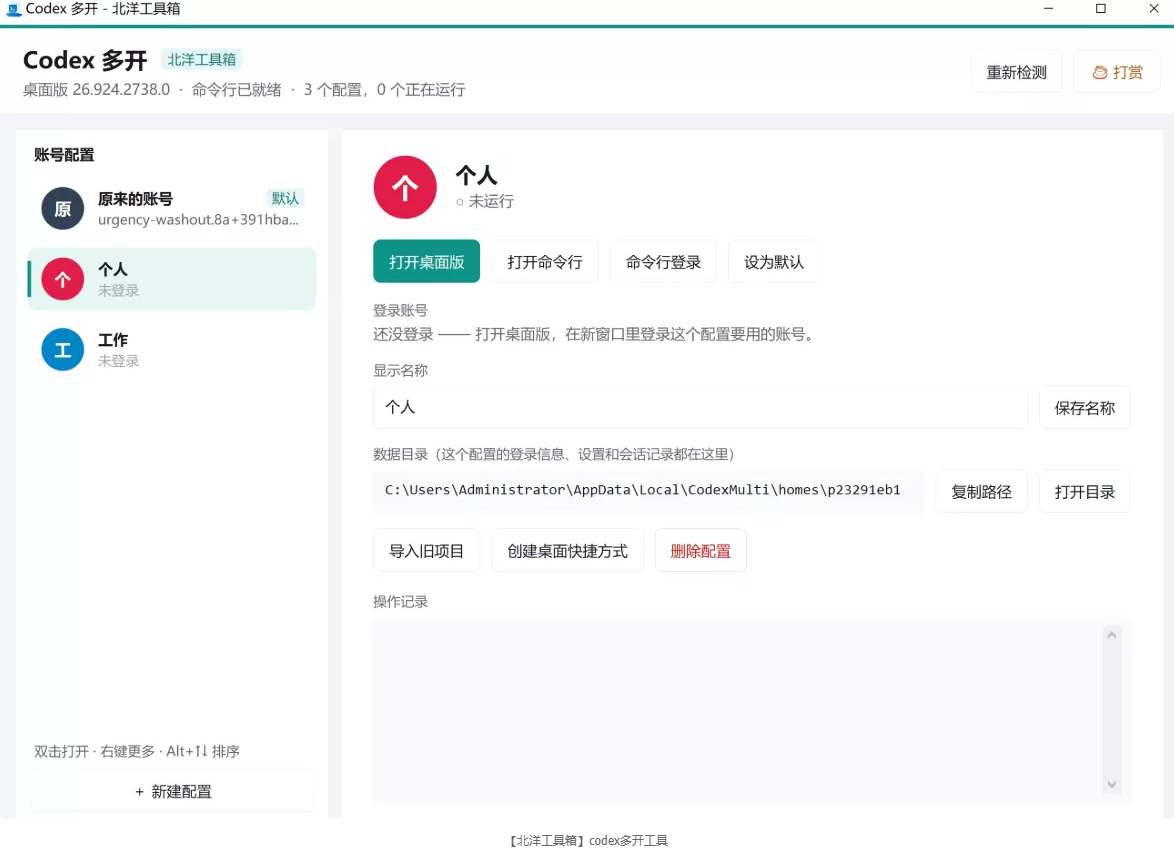1174x849 pixels.
Task: Click the 原 avatar of 原来的账号
Action: [63, 208]
